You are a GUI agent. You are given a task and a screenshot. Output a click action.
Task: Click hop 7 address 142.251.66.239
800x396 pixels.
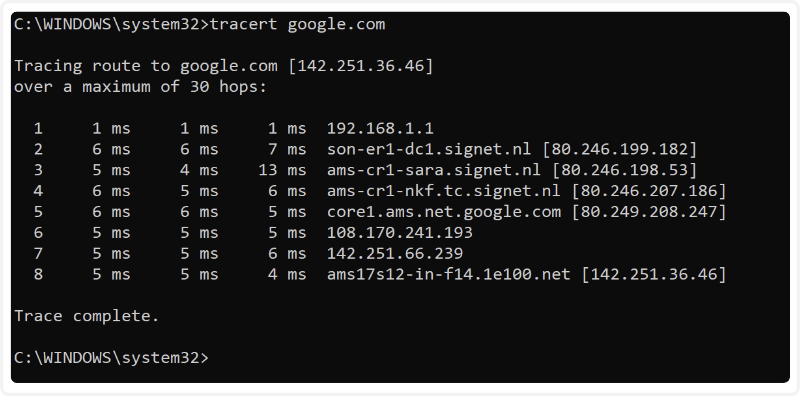click(395, 254)
